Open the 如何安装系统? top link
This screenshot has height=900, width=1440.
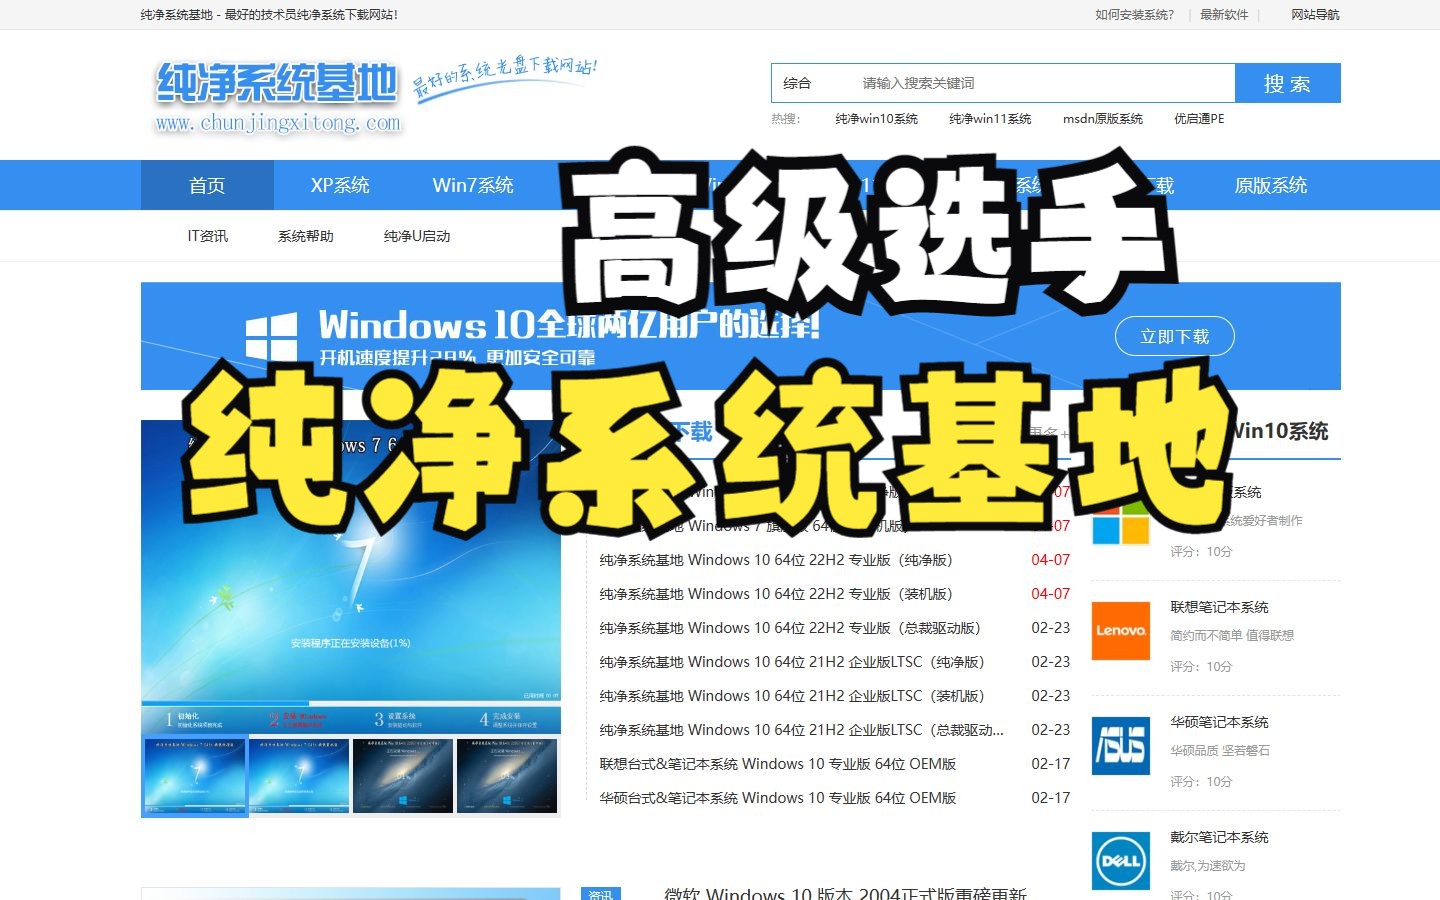coord(1134,15)
